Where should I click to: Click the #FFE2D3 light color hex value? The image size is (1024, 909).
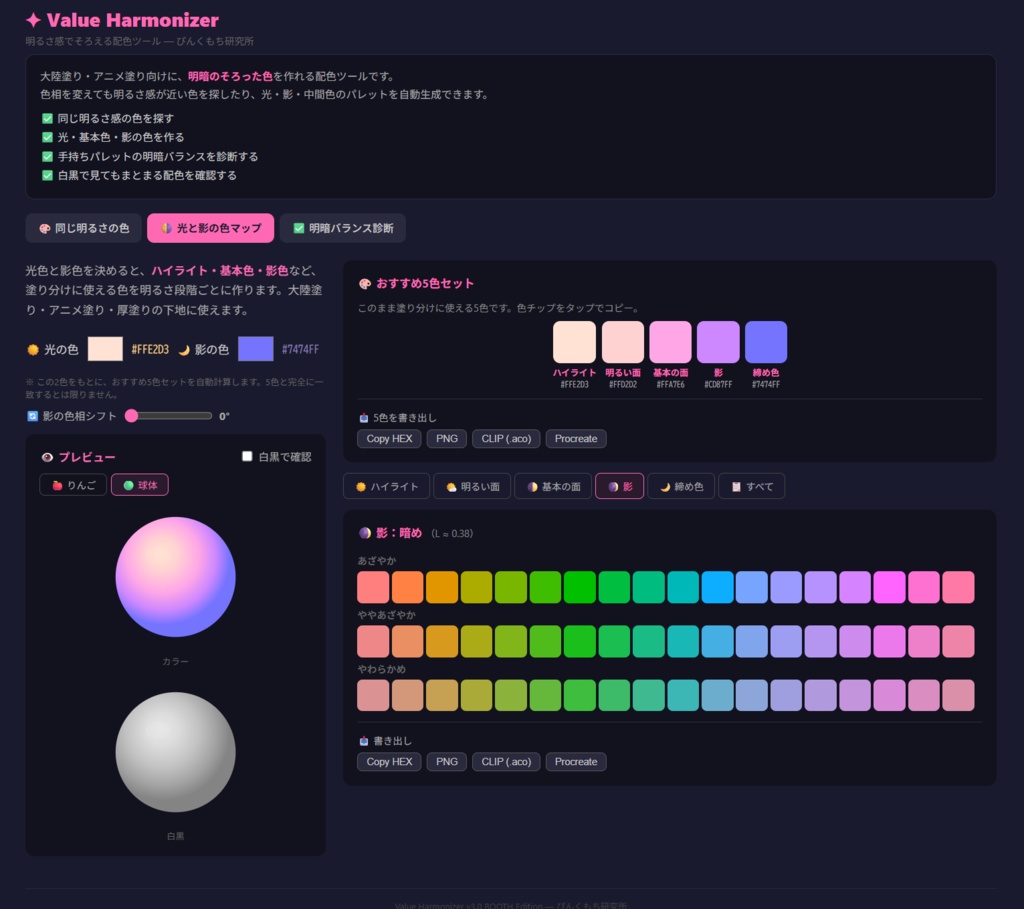point(150,349)
